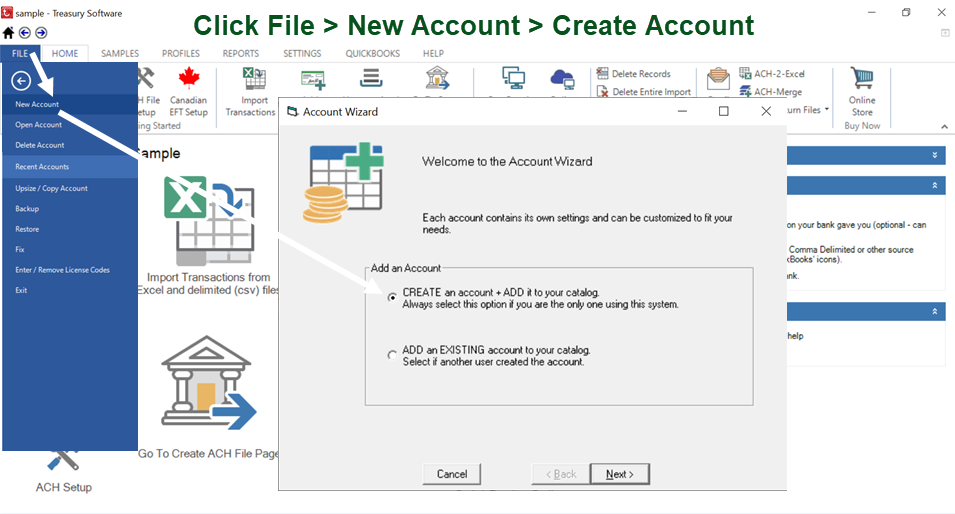
Task: Open the ACH-Merge tool
Action: pyautogui.click(x=770, y=92)
